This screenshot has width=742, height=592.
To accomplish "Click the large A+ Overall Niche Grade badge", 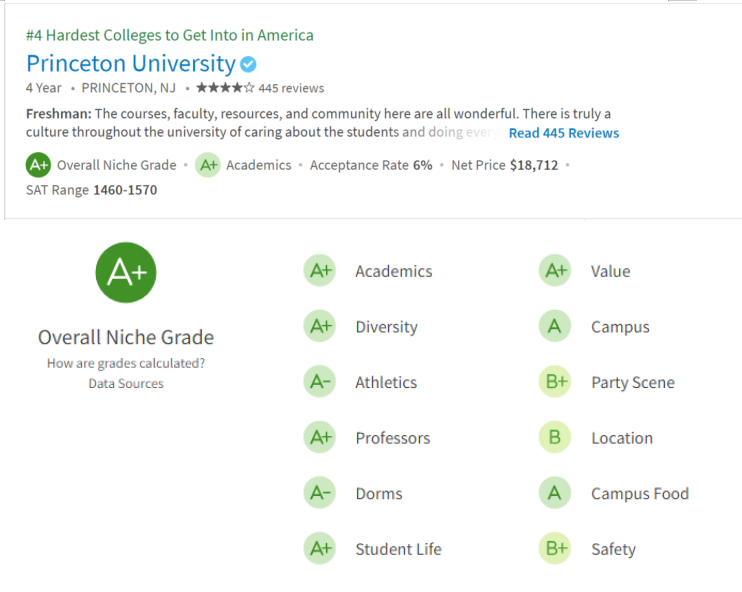I will click(126, 272).
